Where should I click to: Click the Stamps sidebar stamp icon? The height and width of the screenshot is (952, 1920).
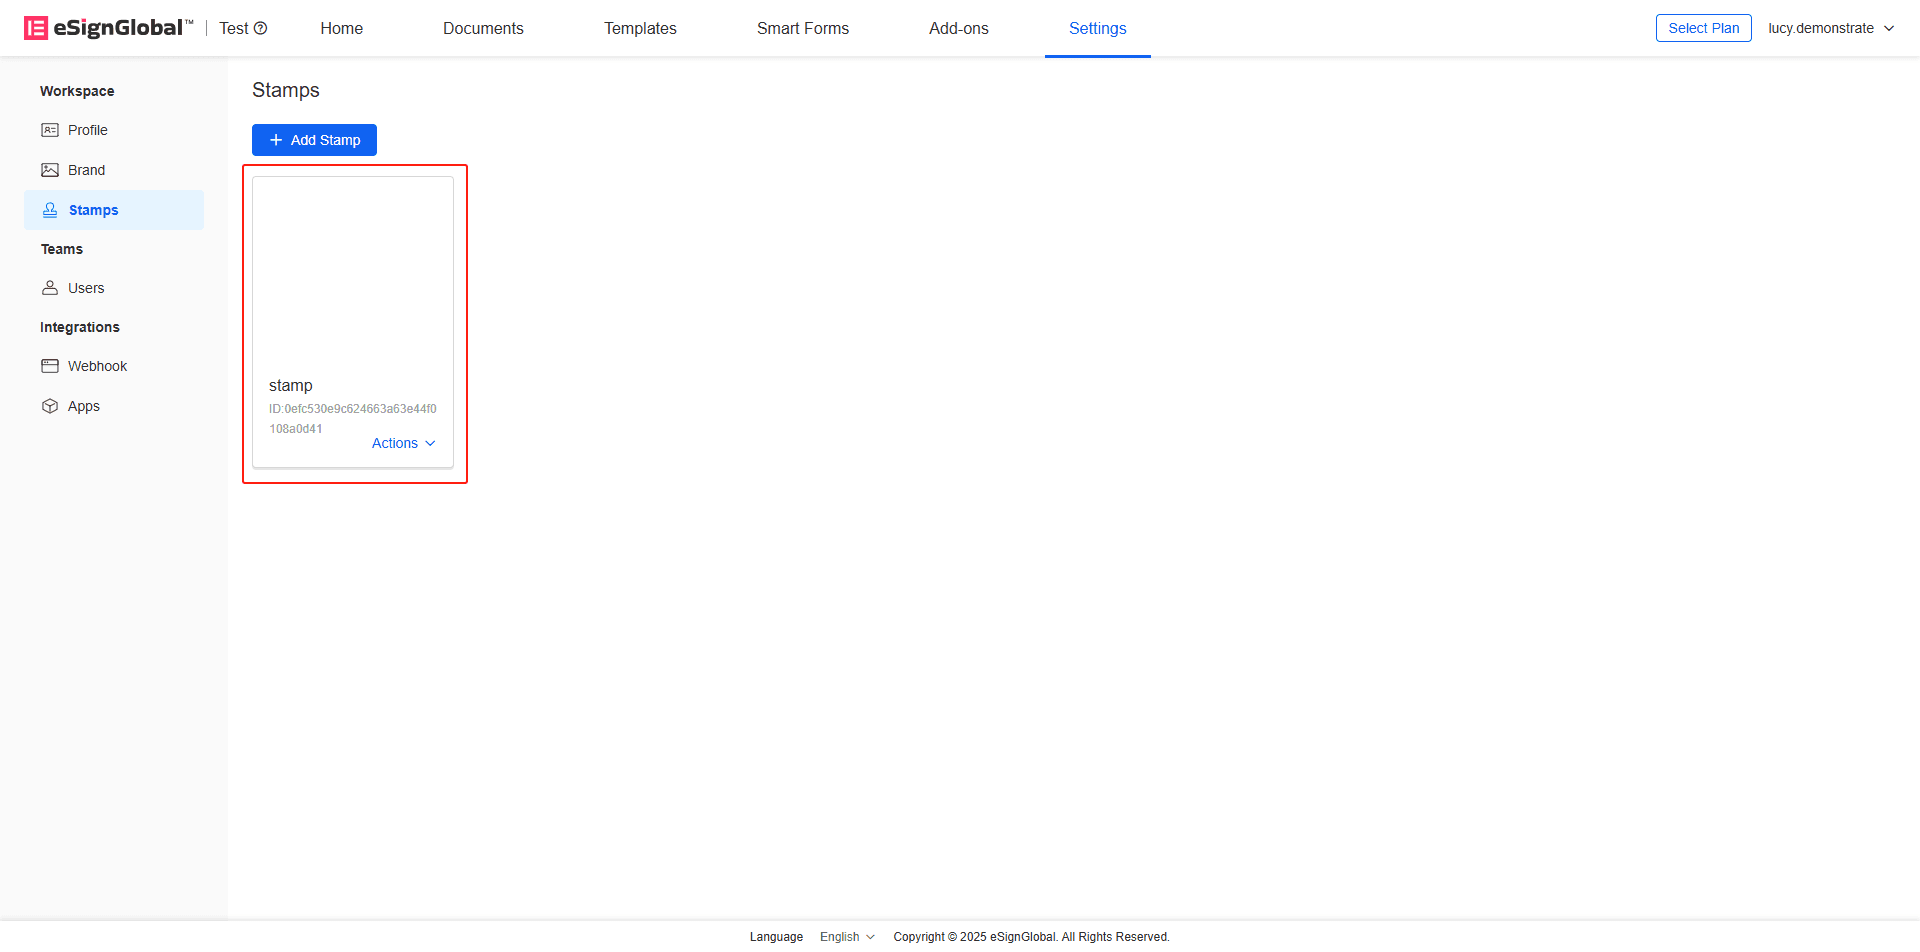[50, 210]
